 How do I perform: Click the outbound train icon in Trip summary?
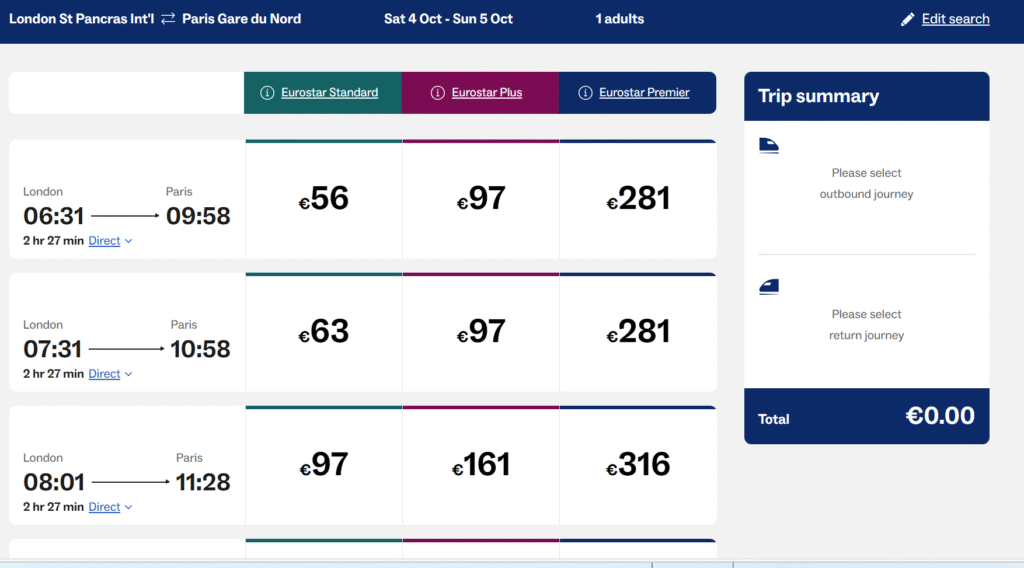click(x=769, y=146)
